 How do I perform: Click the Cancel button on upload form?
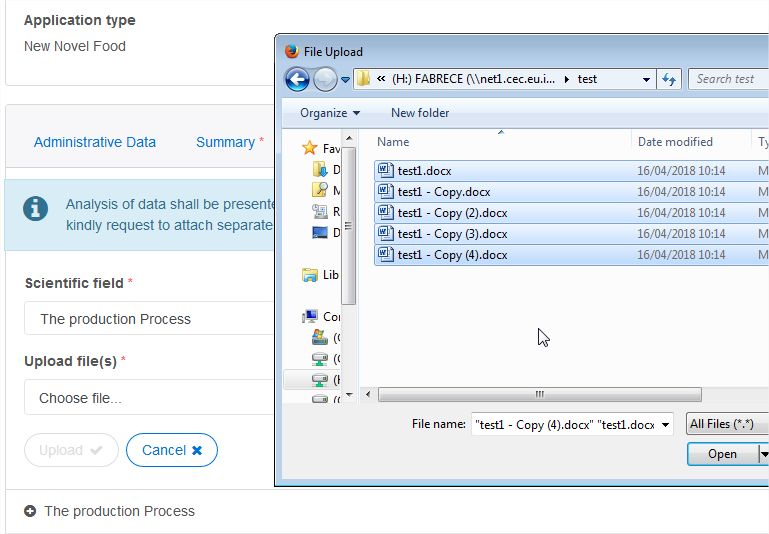click(172, 450)
